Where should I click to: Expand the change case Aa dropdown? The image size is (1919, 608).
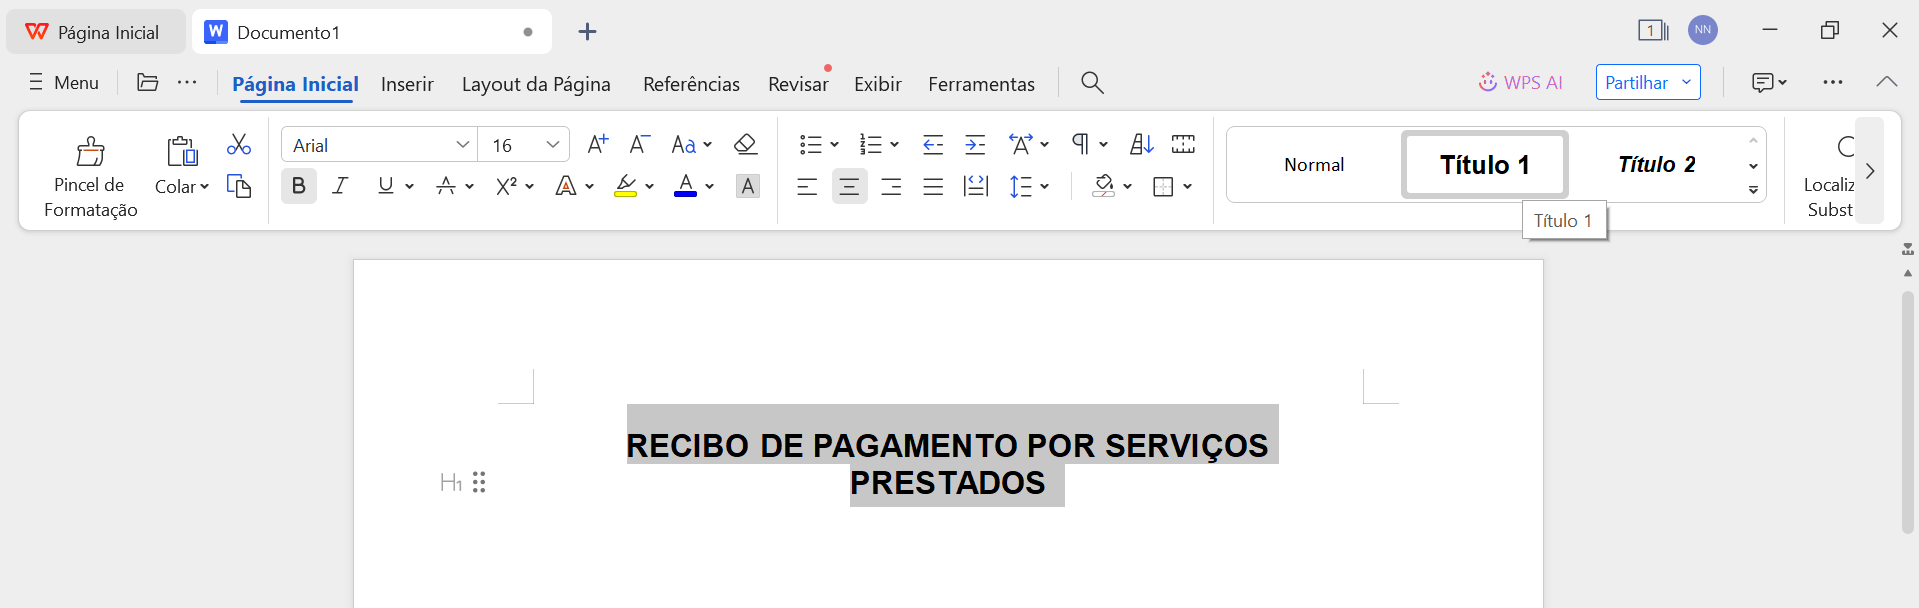(708, 145)
